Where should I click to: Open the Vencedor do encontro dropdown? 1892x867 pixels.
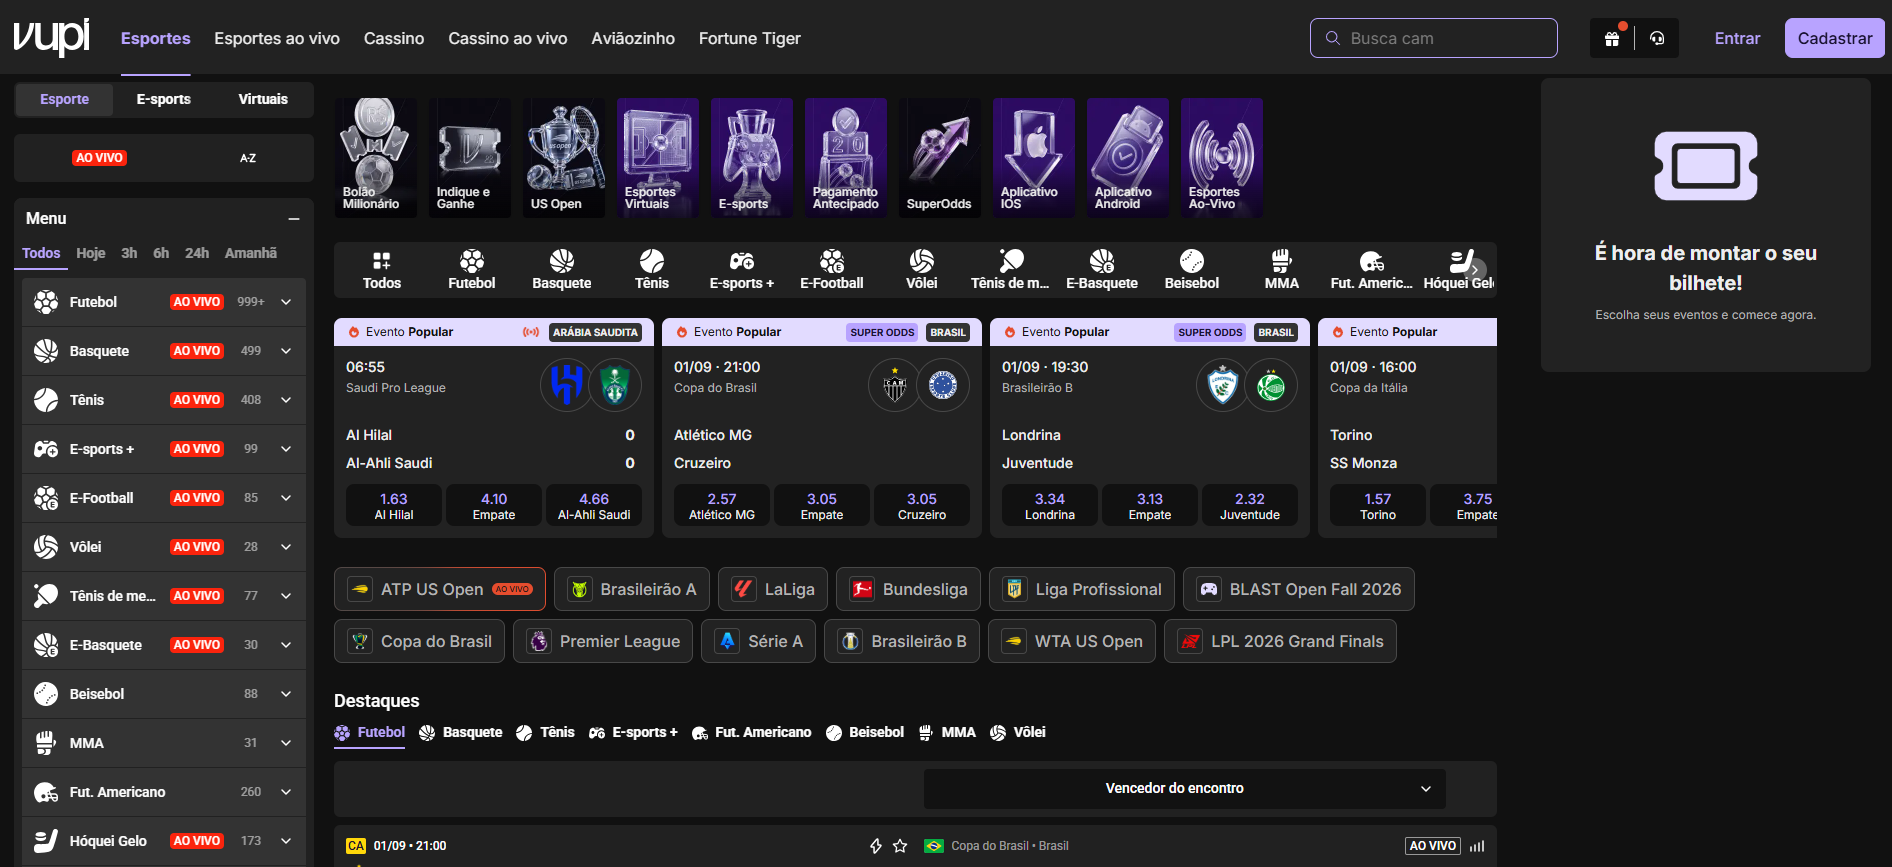[1185, 789]
